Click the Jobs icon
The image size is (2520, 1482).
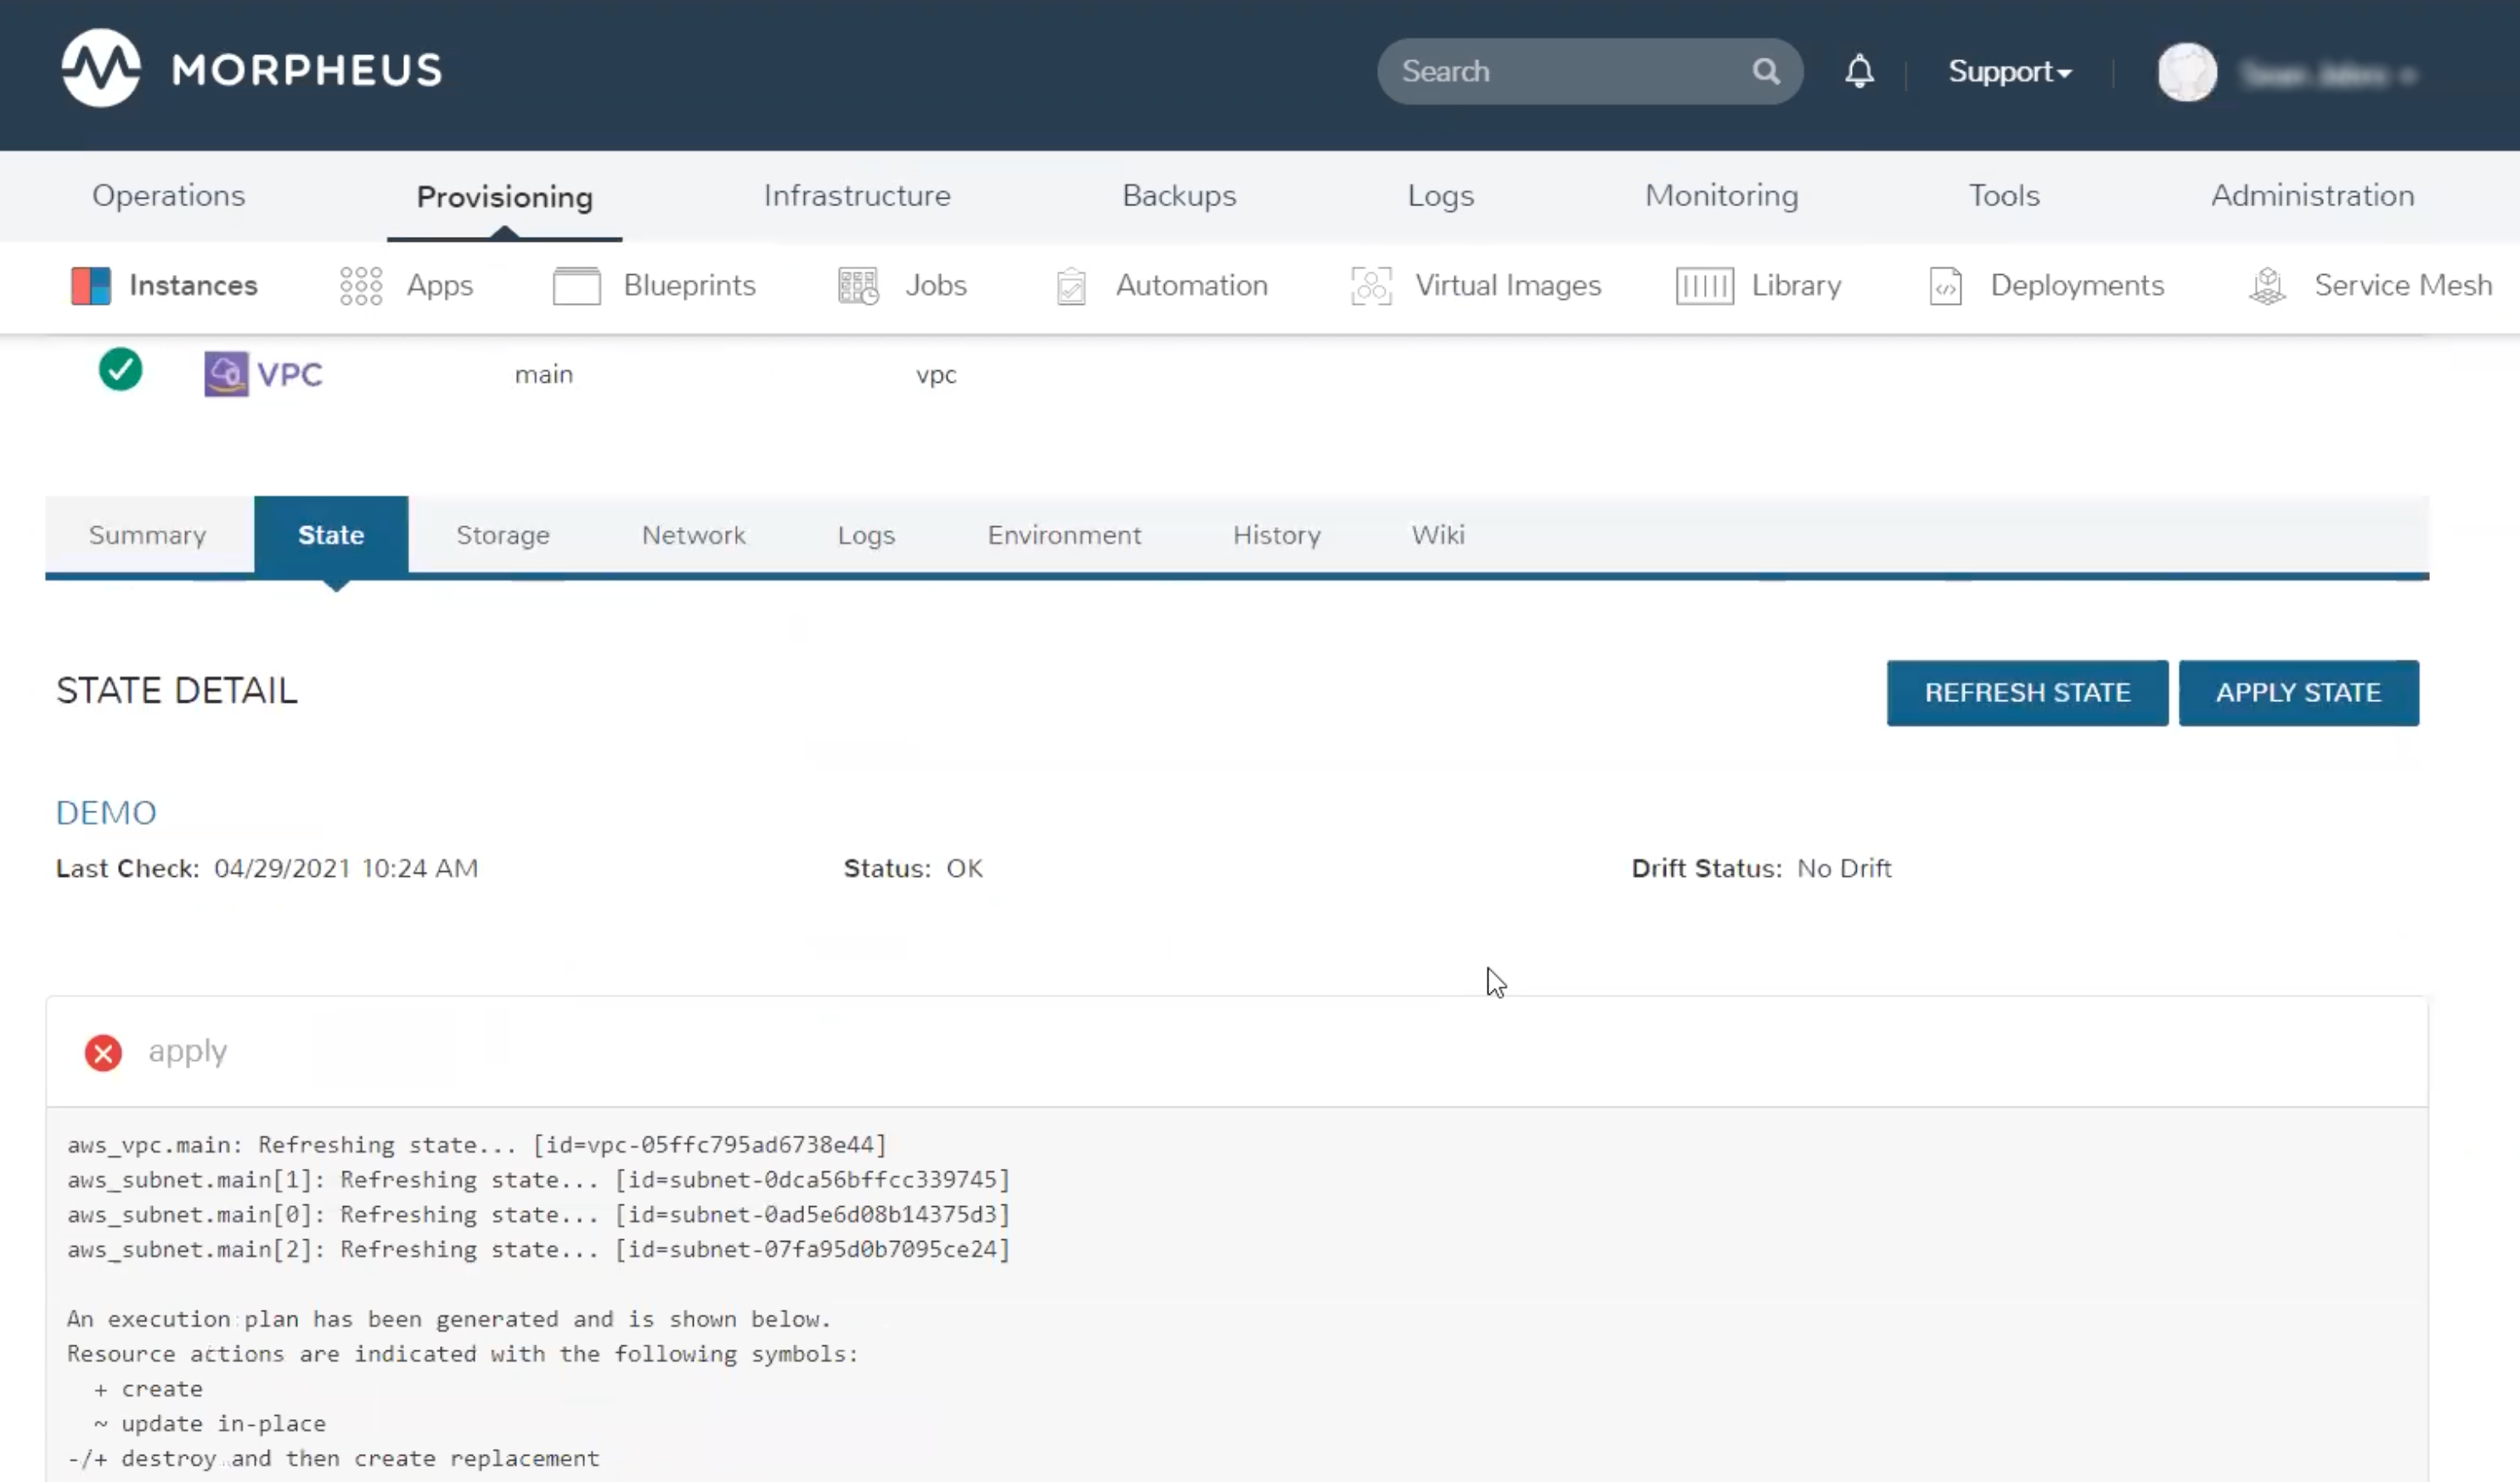pyautogui.click(x=858, y=286)
